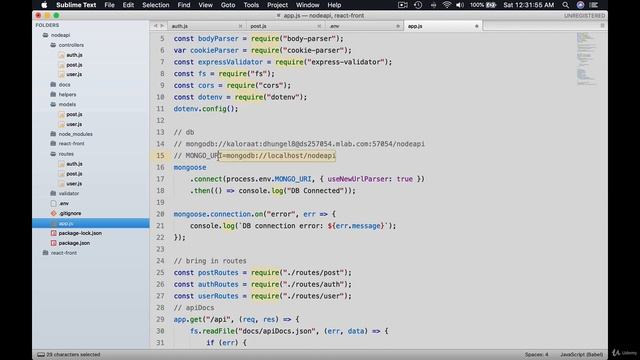Open the Project menu

277,5
